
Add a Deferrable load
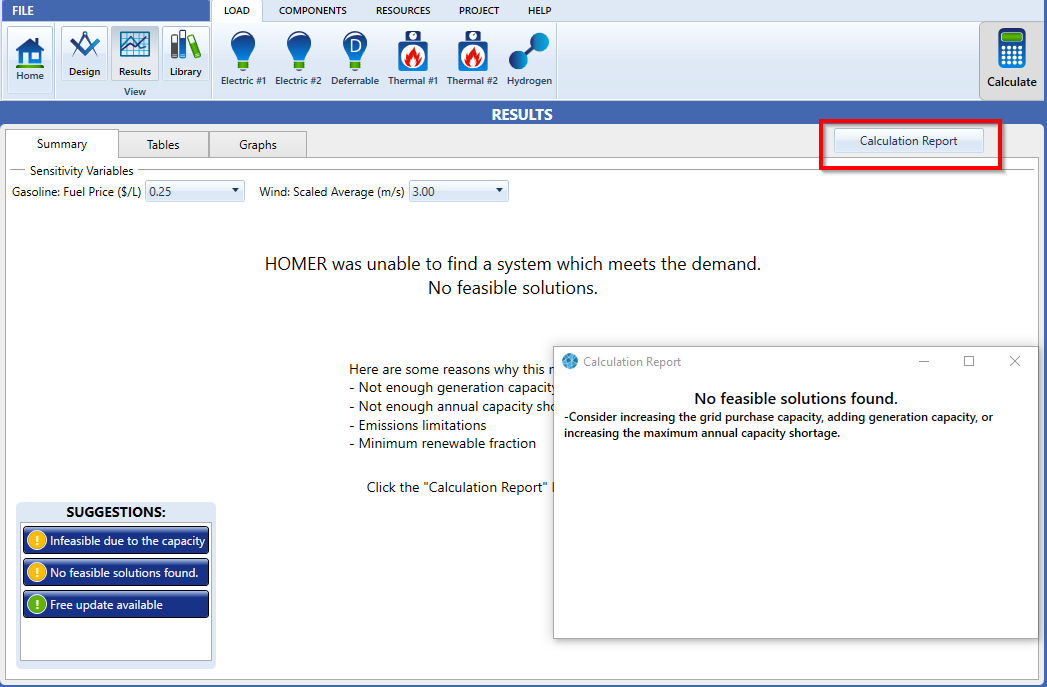[355, 58]
